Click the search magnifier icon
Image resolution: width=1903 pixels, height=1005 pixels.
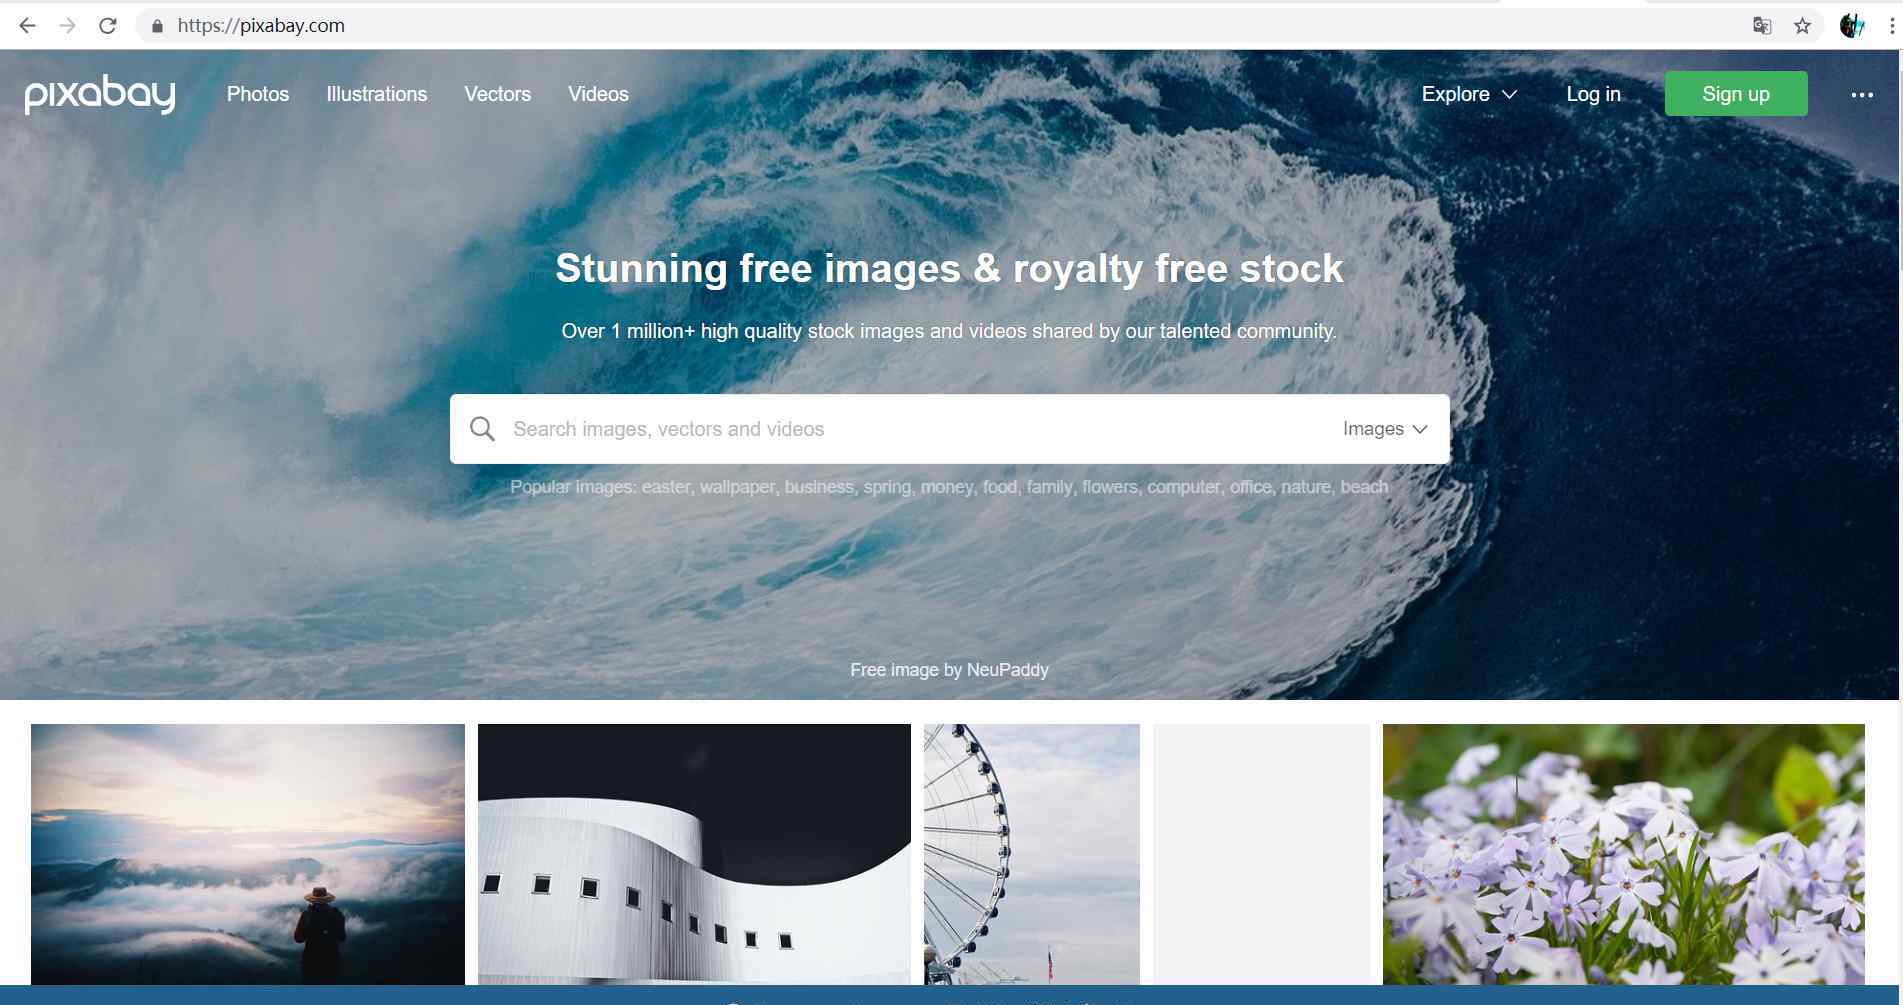tap(482, 429)
